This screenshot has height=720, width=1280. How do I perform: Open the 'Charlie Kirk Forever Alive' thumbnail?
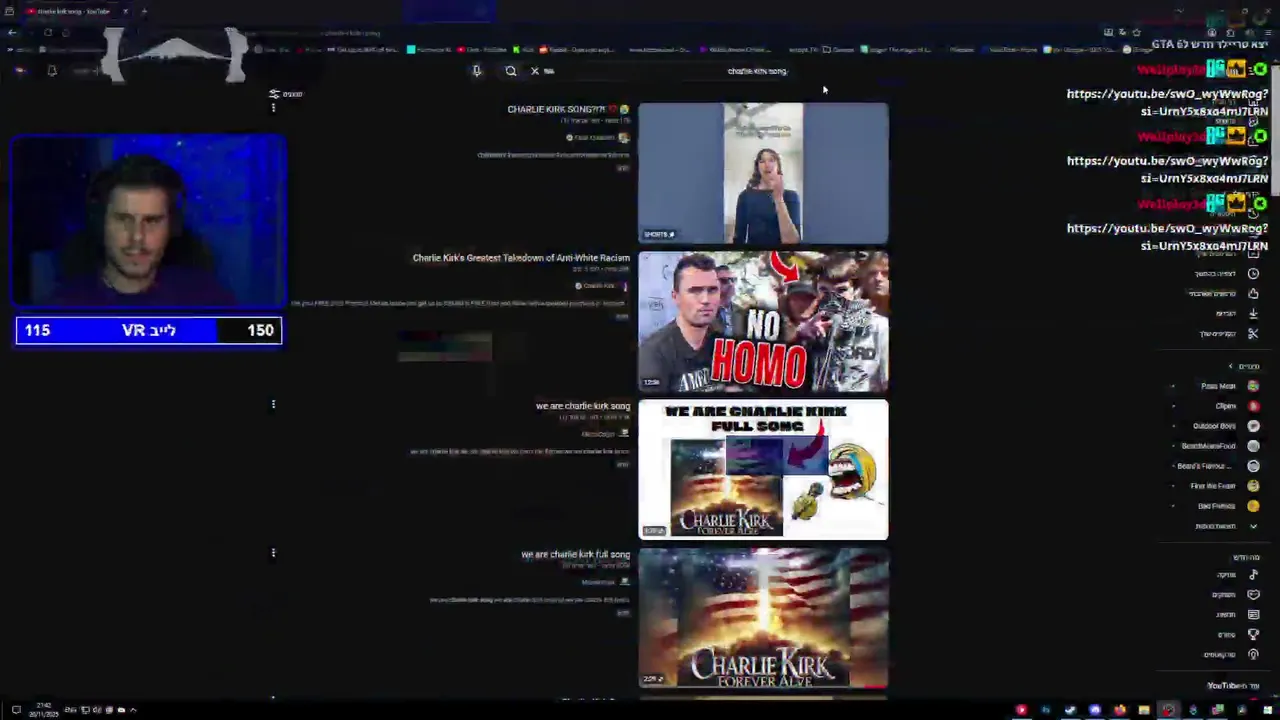763,618
